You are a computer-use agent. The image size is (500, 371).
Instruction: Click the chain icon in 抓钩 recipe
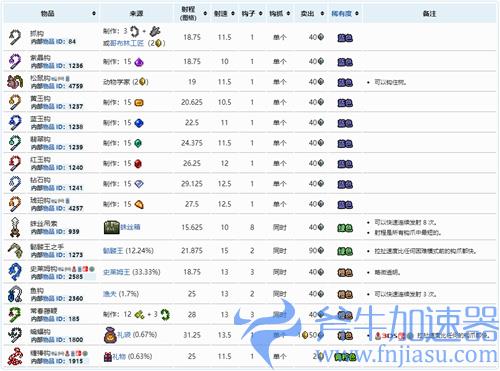[x=134, y=32]
